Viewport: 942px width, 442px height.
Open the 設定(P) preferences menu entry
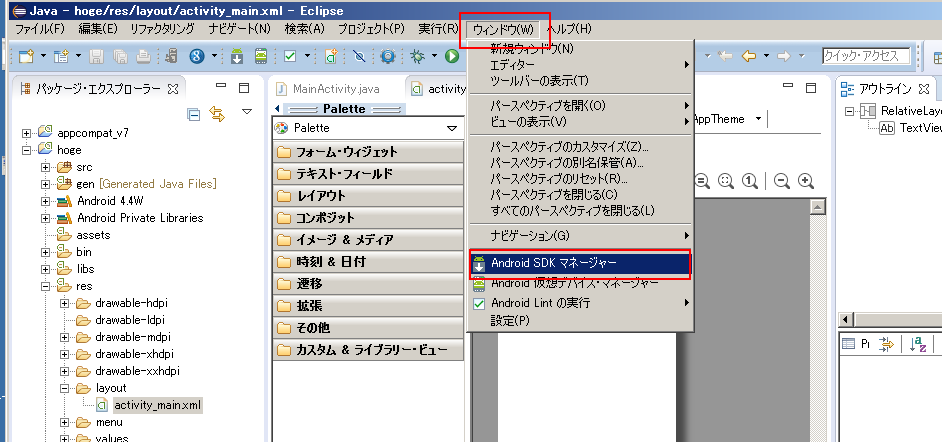click(510, 320)
